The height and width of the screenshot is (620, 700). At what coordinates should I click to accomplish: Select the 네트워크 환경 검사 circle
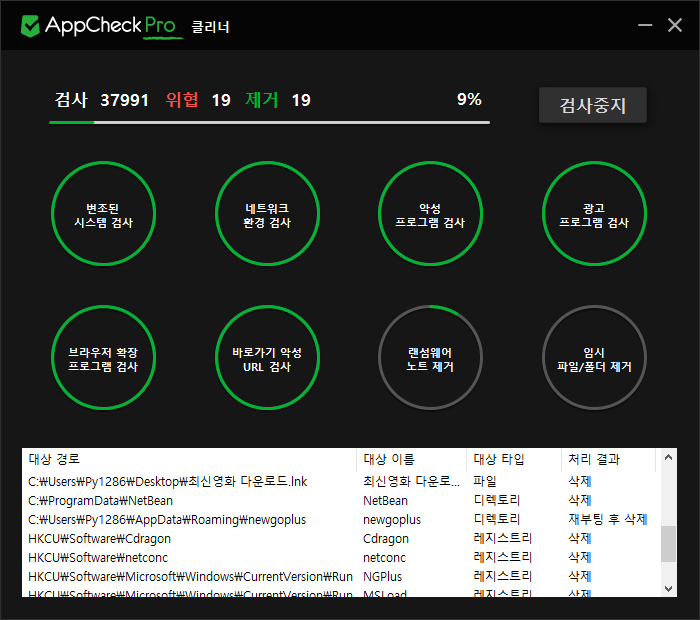click(x=267, y=214)
